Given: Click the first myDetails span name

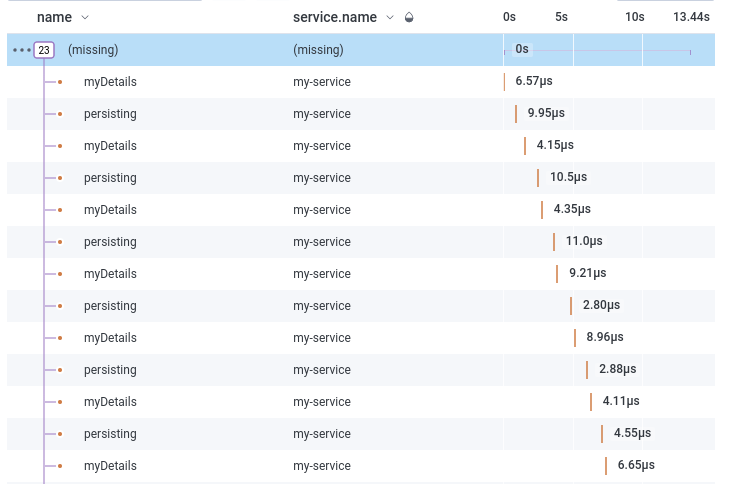Looking at the screenshot, I should click(x=110, y=82).
